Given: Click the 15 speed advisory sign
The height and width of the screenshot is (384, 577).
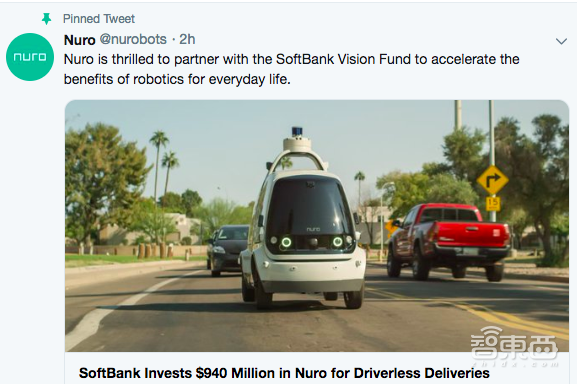Looking at the screenshot, I should (493, 204).
